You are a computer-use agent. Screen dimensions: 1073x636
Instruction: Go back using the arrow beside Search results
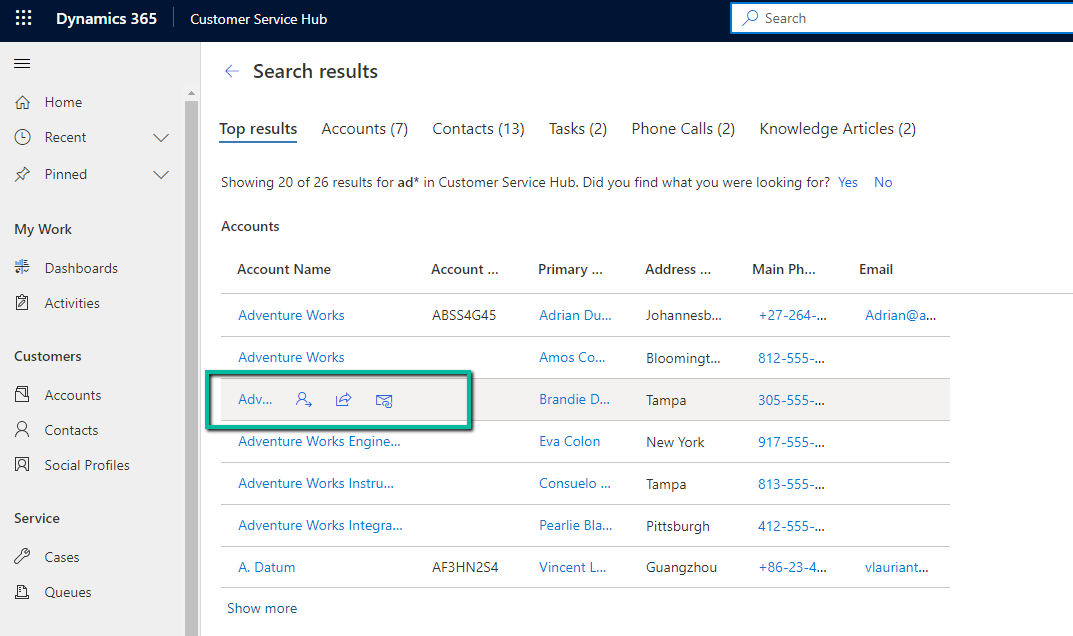tap(232, 72)
